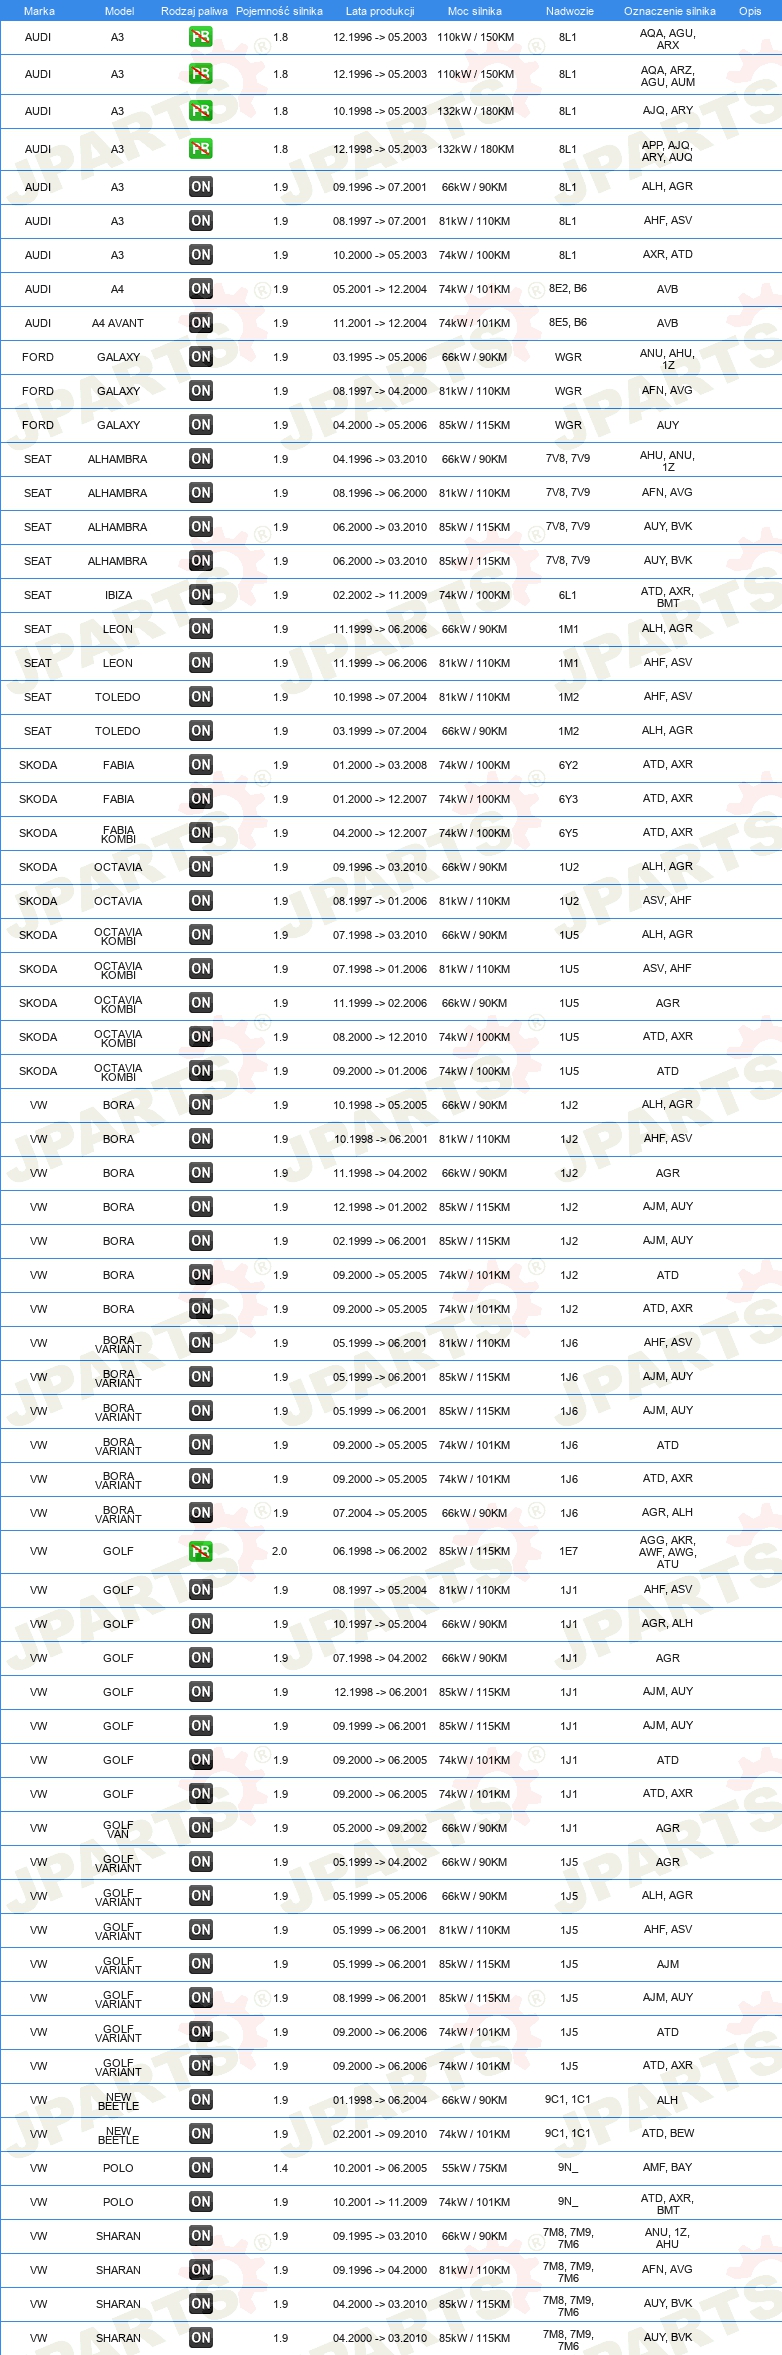Click the ON icon in the VW Golf Van row
Viewport: 782px width, 2355px height.
click(200, 1828)
